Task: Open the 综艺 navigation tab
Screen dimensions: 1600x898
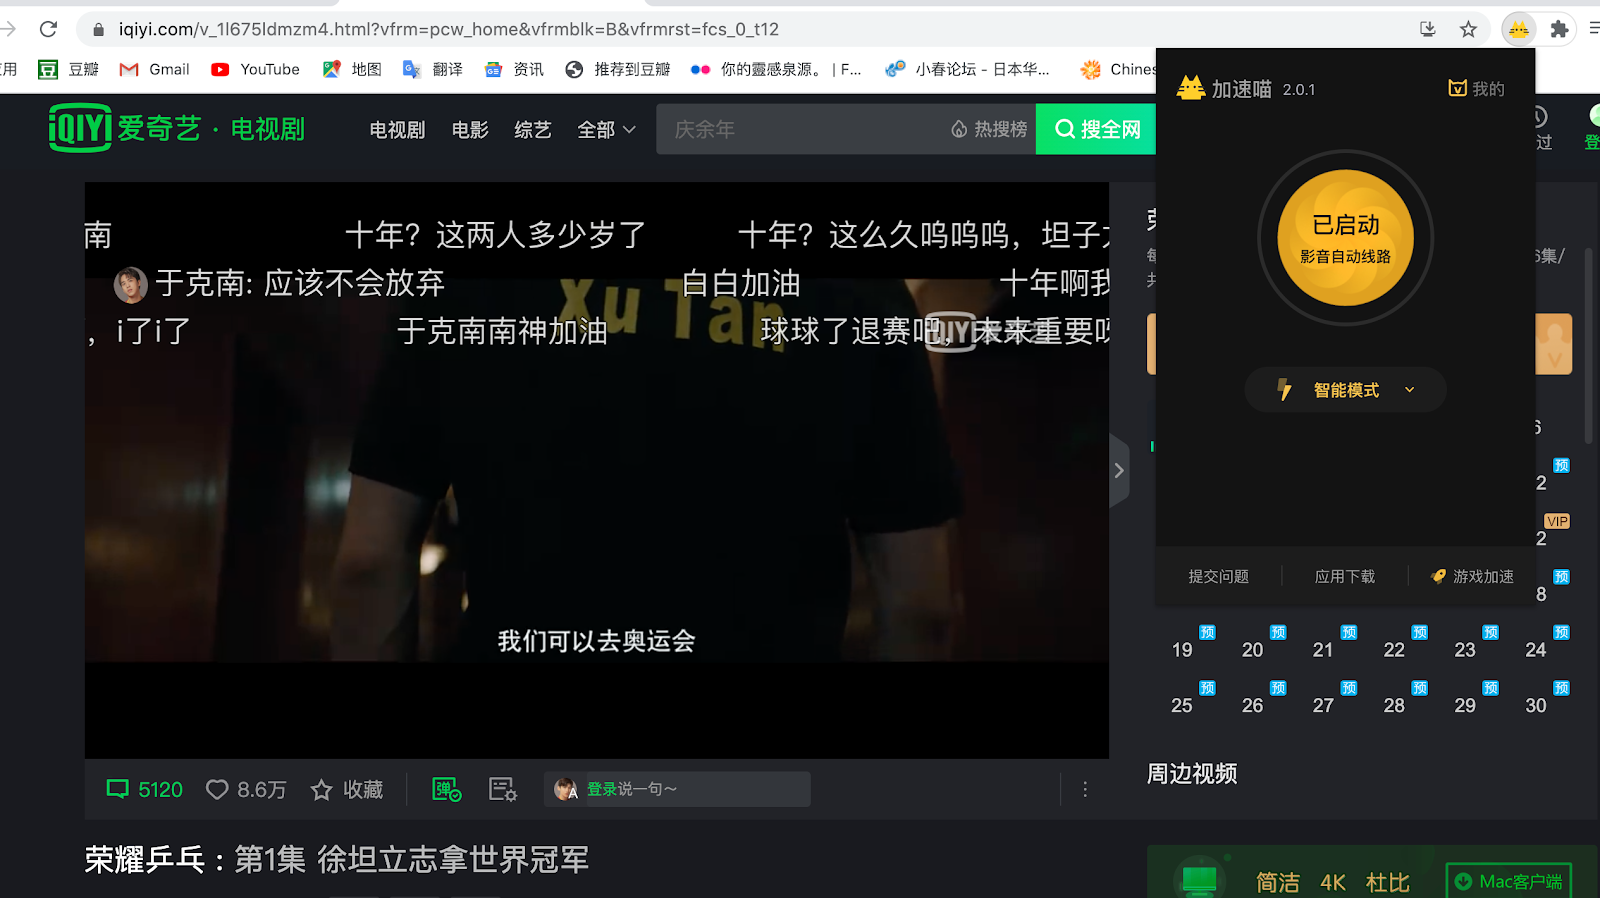Action: [532, 130]
